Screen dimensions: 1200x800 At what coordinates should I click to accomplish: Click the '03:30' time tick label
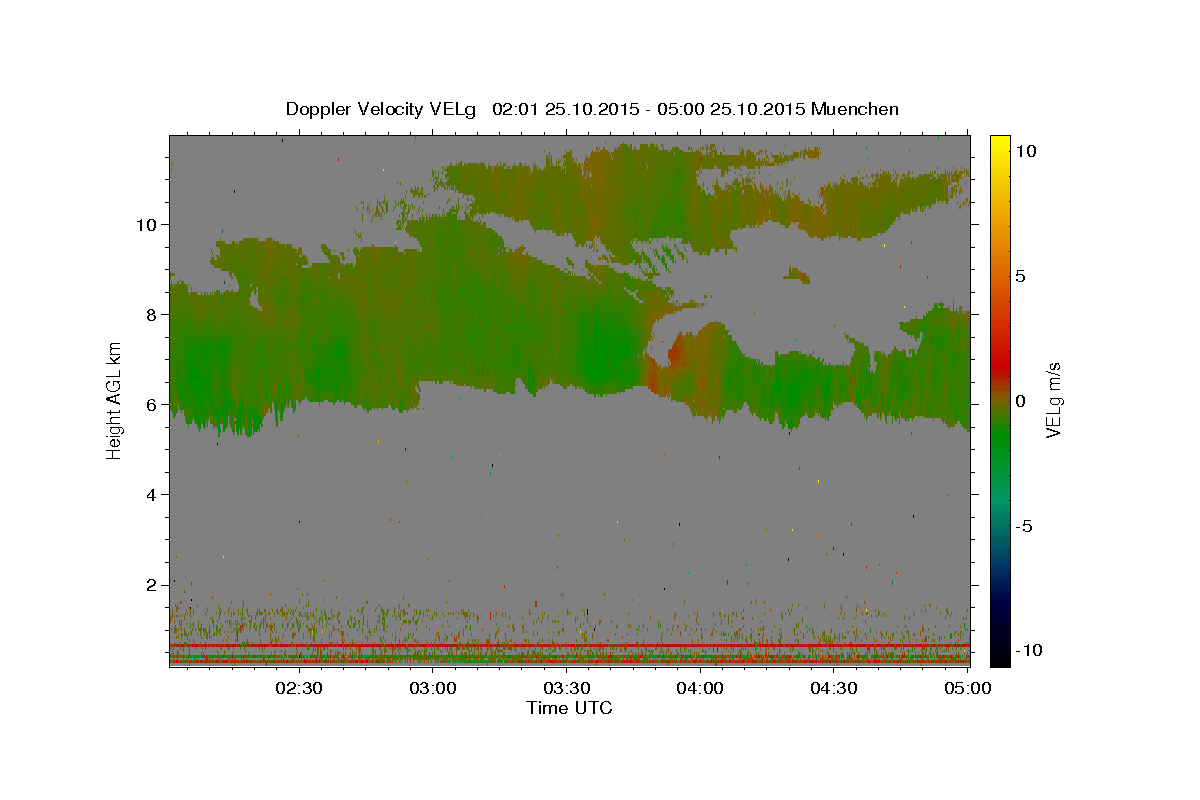[566, 688]
